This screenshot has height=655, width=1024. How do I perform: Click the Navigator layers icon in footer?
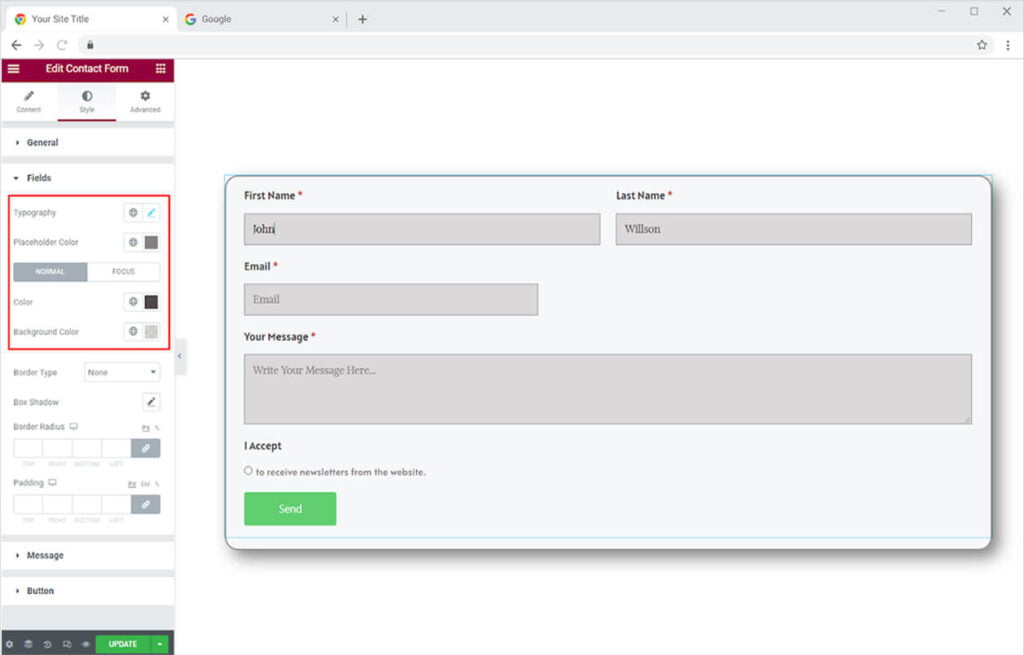(28, 644)
